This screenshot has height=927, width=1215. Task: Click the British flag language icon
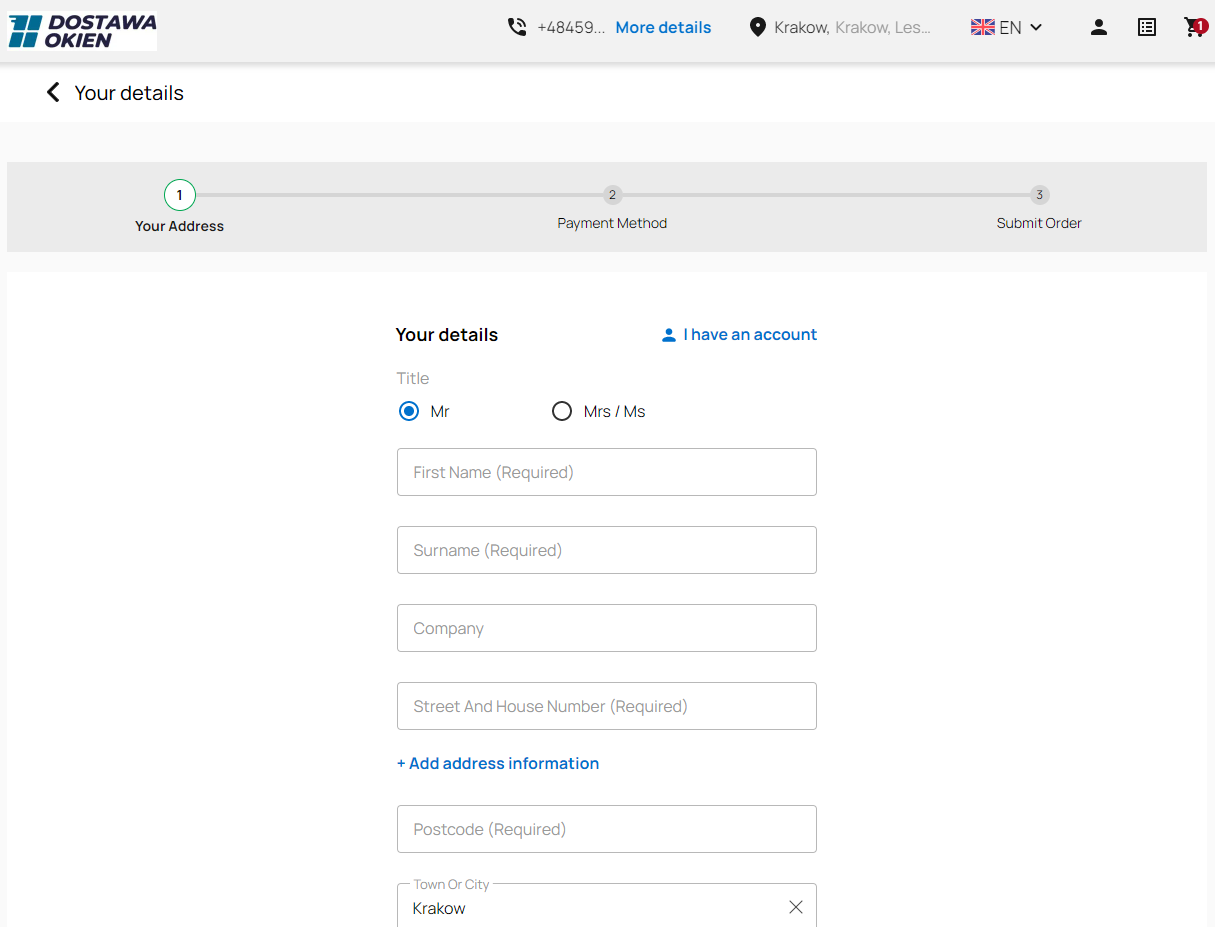[983, 27]
